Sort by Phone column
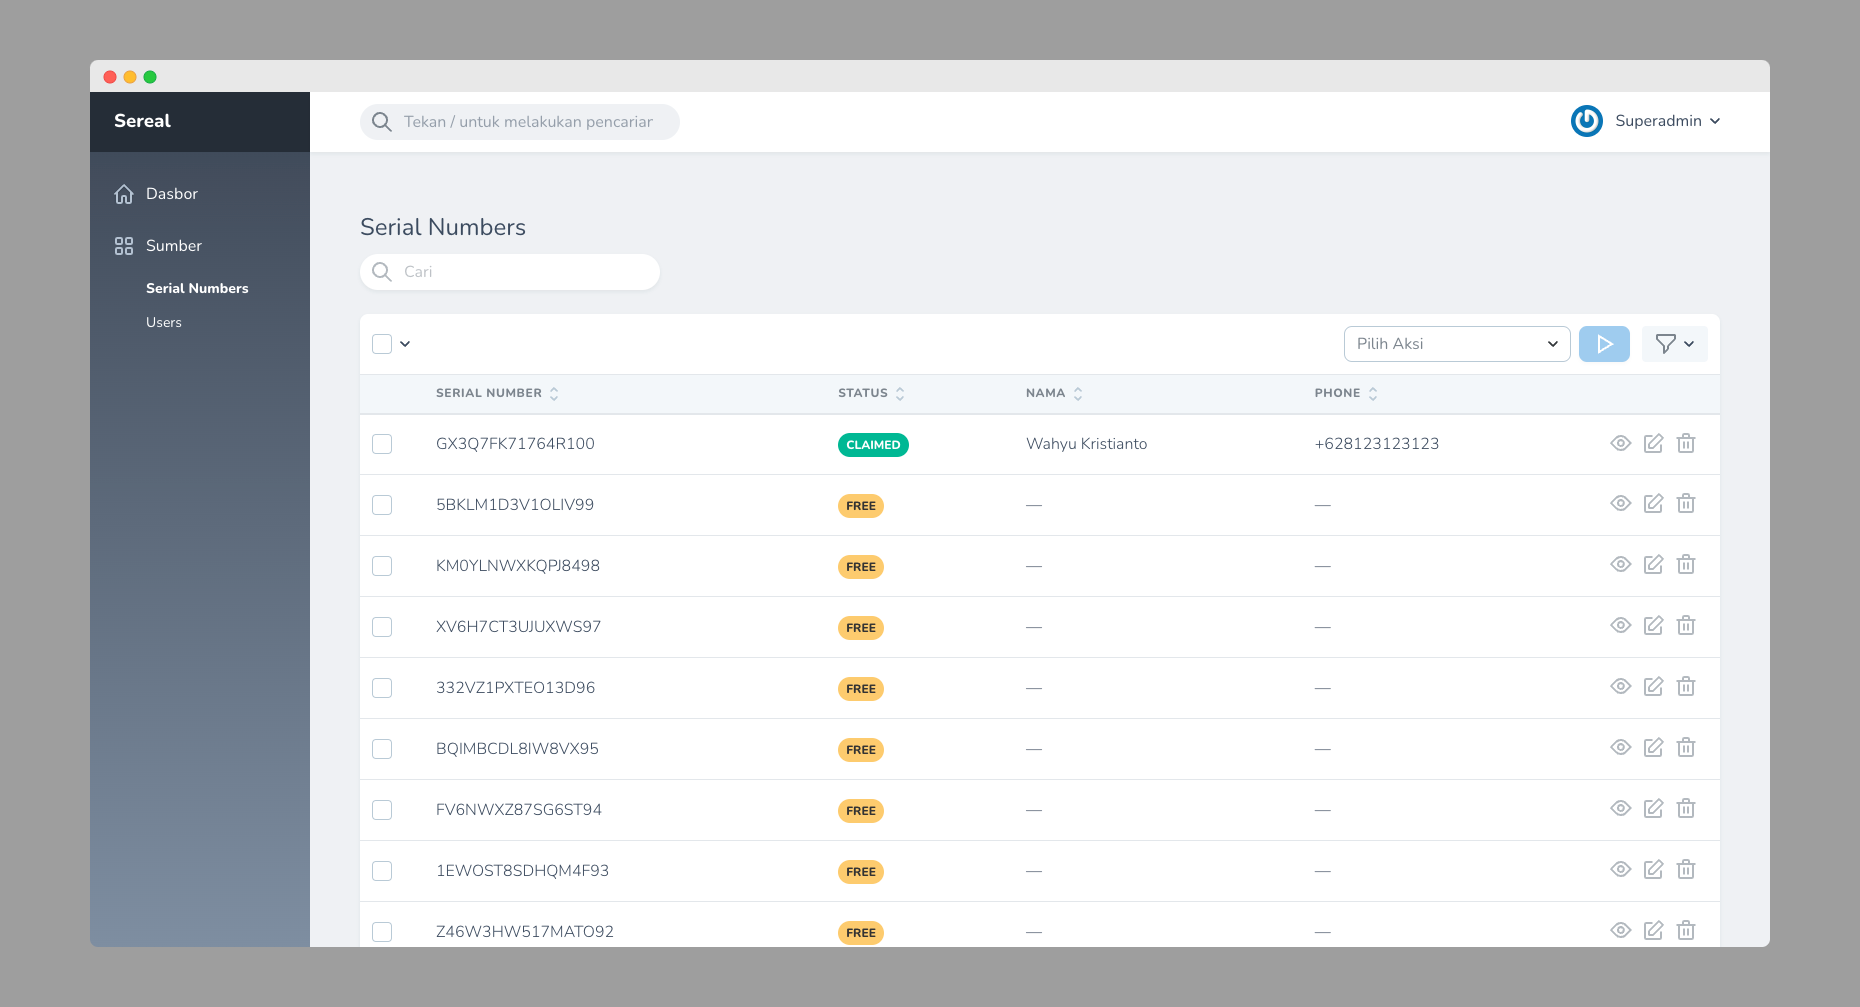This screenshot has width=1860, height=1007. [x=1346, y=393]
